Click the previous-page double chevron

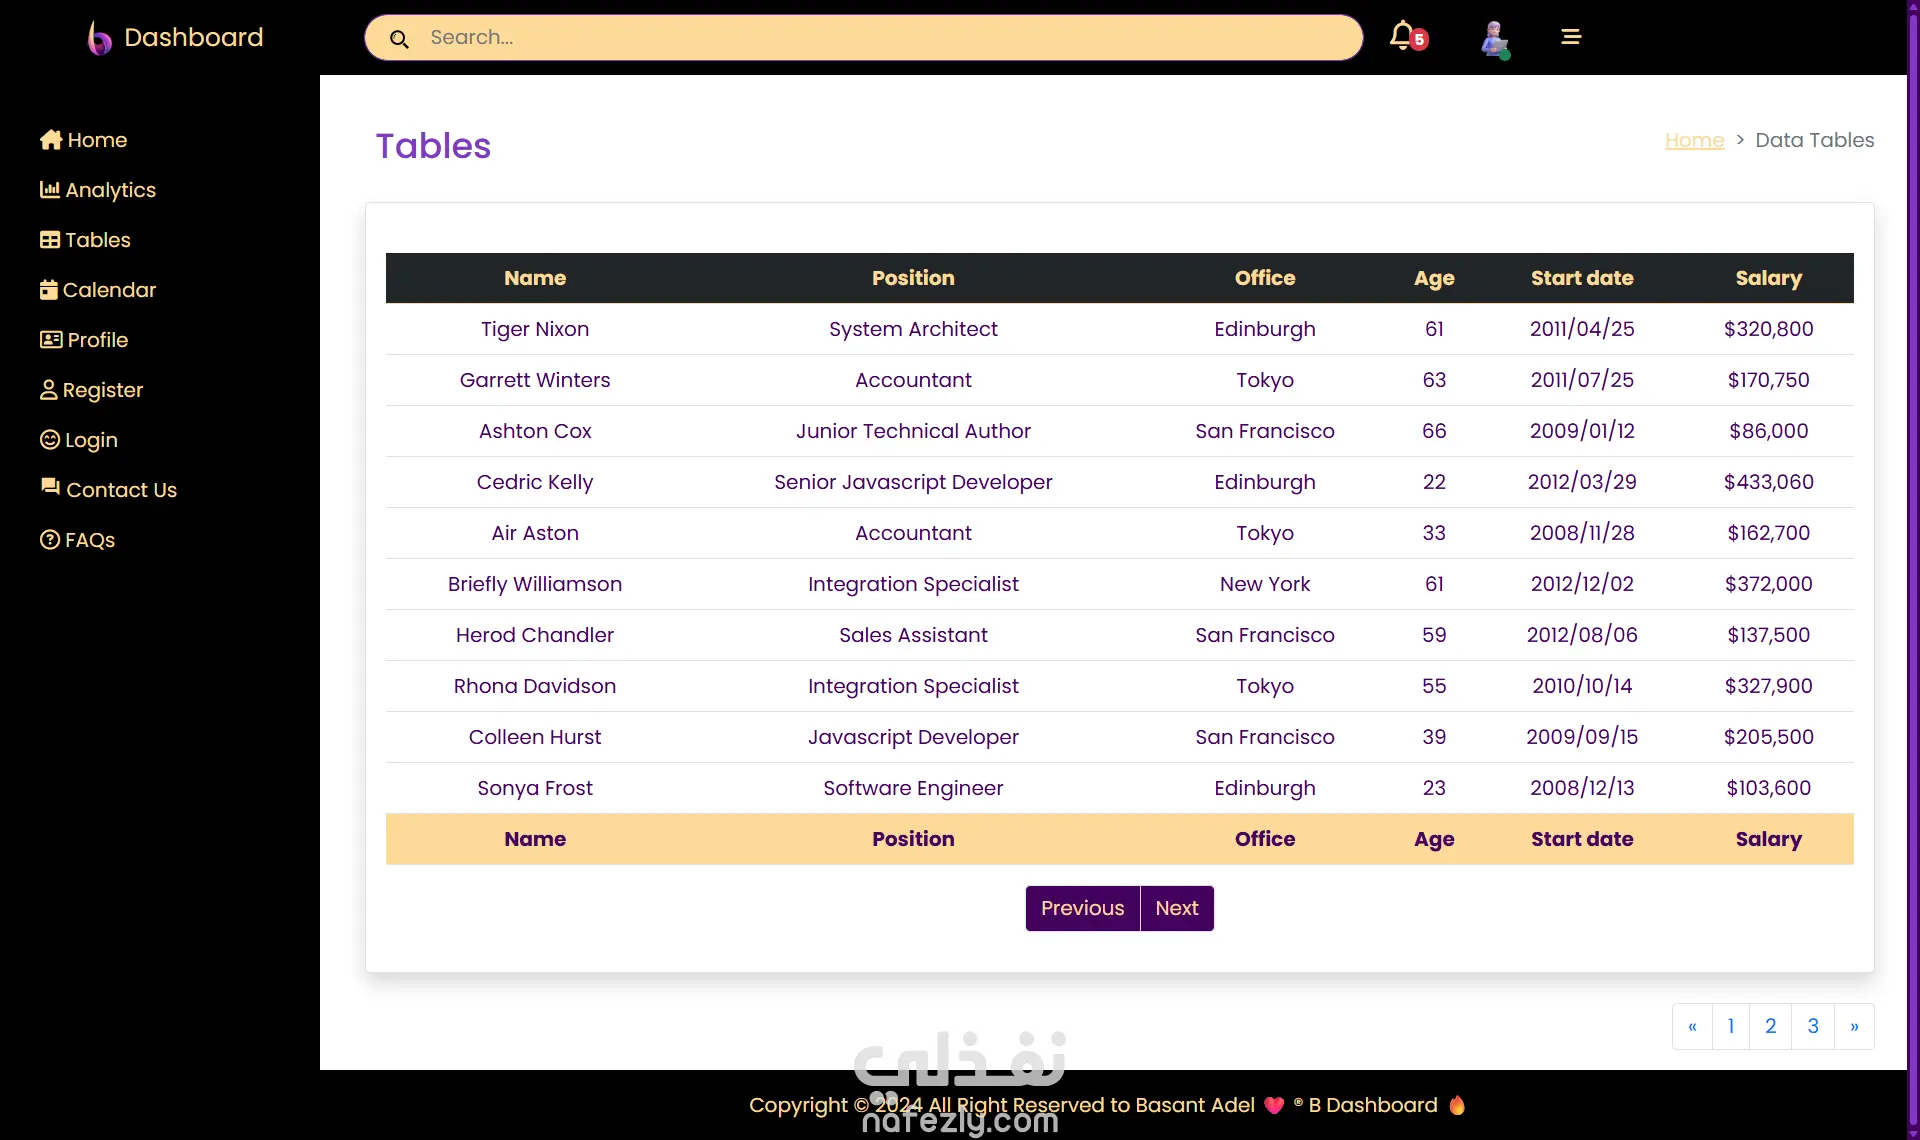[1692, 1026]
